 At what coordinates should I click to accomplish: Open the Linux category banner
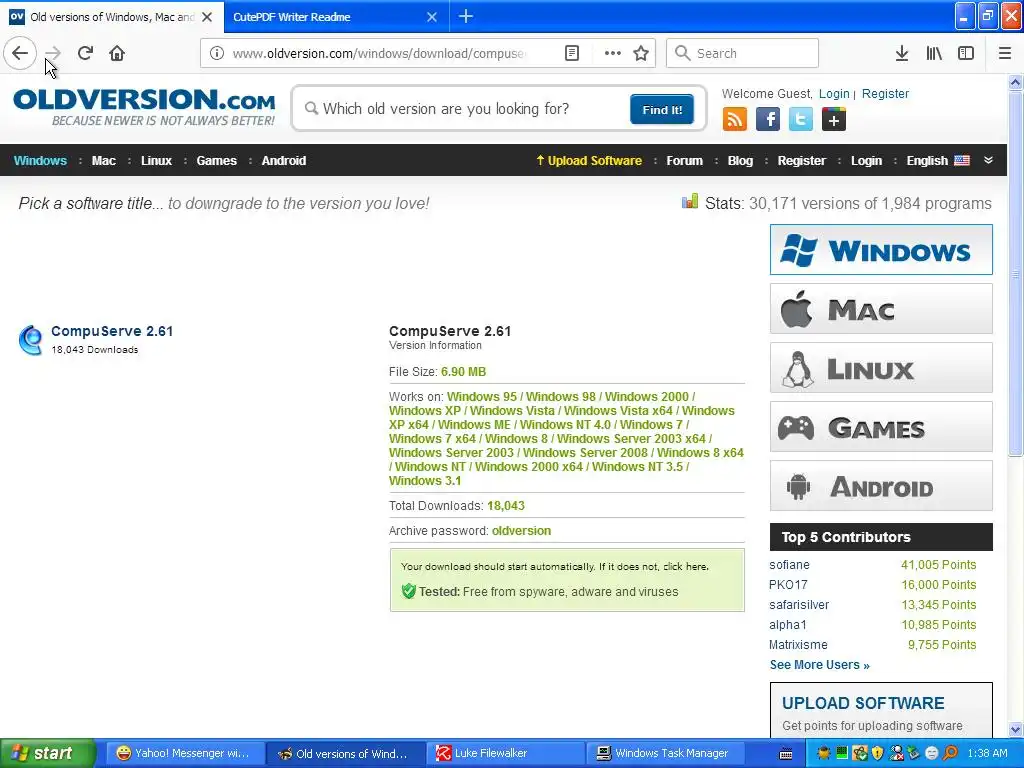click(881, 368)
